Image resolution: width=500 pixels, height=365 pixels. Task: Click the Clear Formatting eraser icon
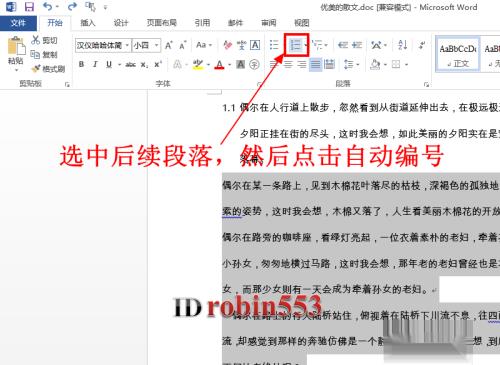228,45
